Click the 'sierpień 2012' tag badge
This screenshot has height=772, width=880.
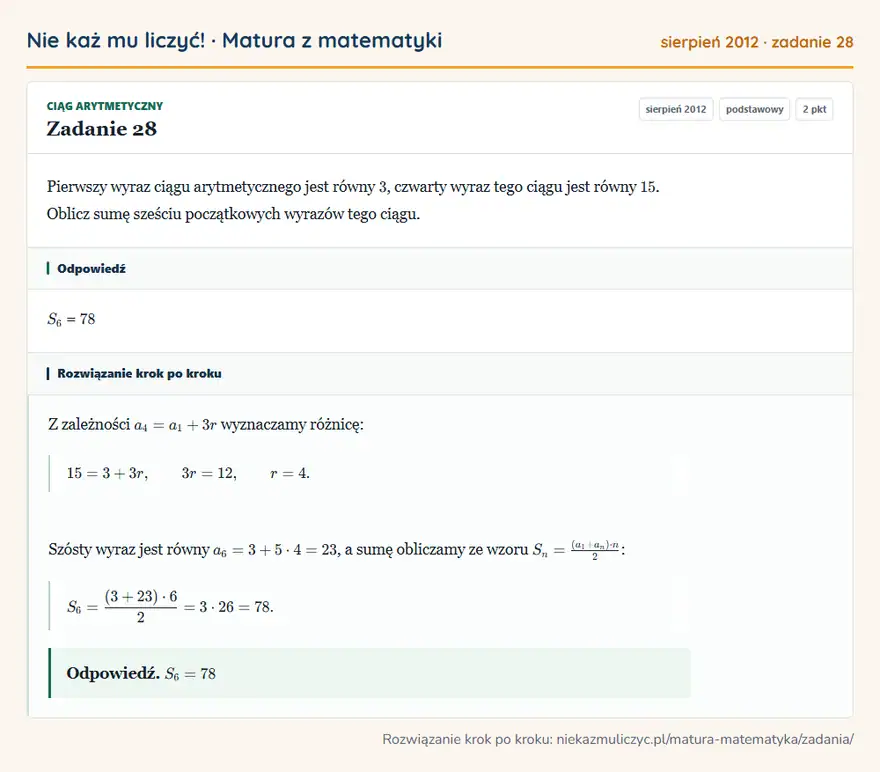[676, 109]
